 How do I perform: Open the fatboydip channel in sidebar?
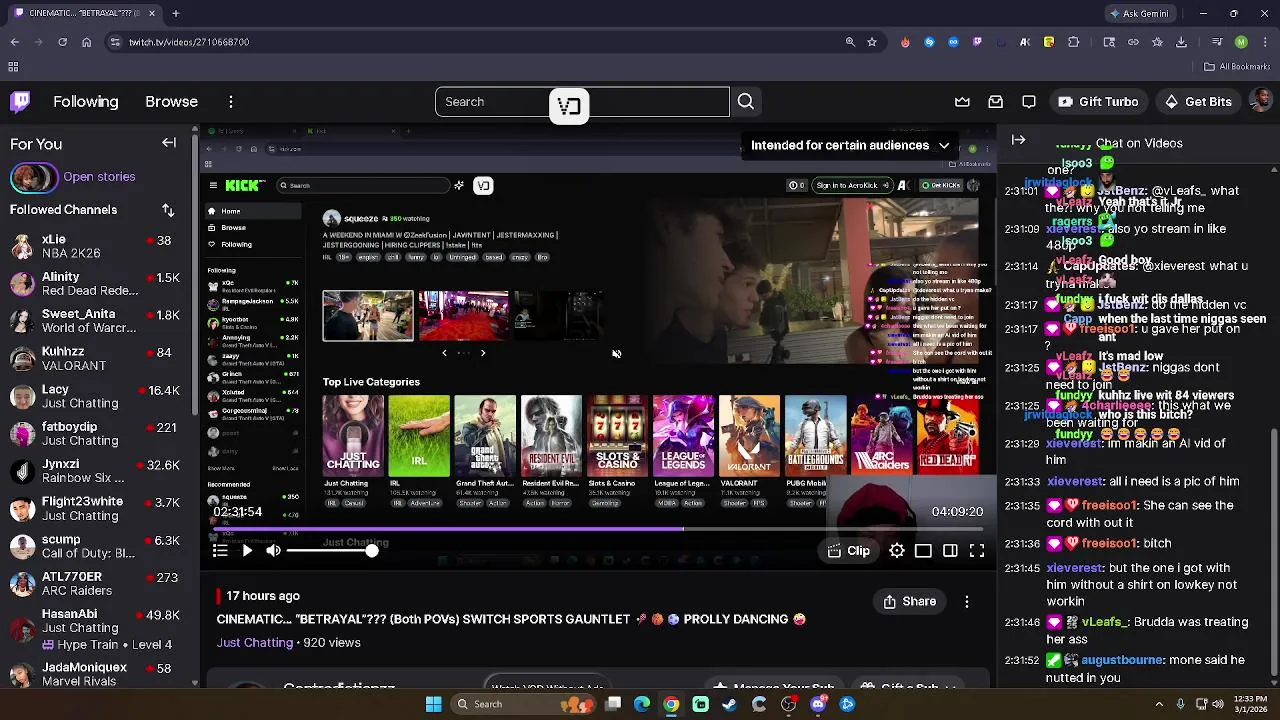[x=98, y=434]
